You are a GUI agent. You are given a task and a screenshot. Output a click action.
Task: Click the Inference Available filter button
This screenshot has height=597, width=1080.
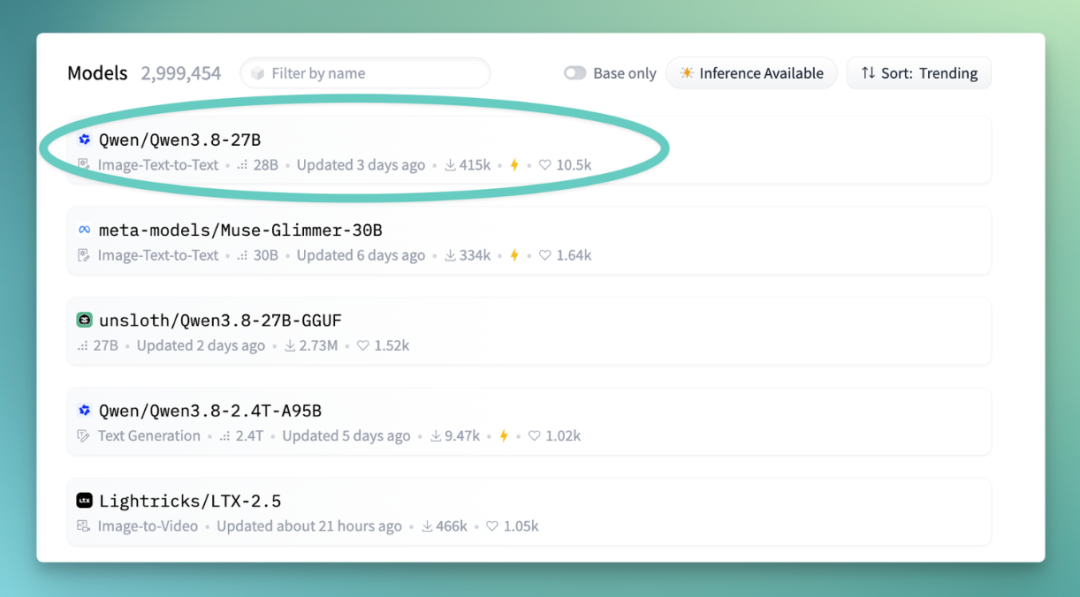coord(751,73)
